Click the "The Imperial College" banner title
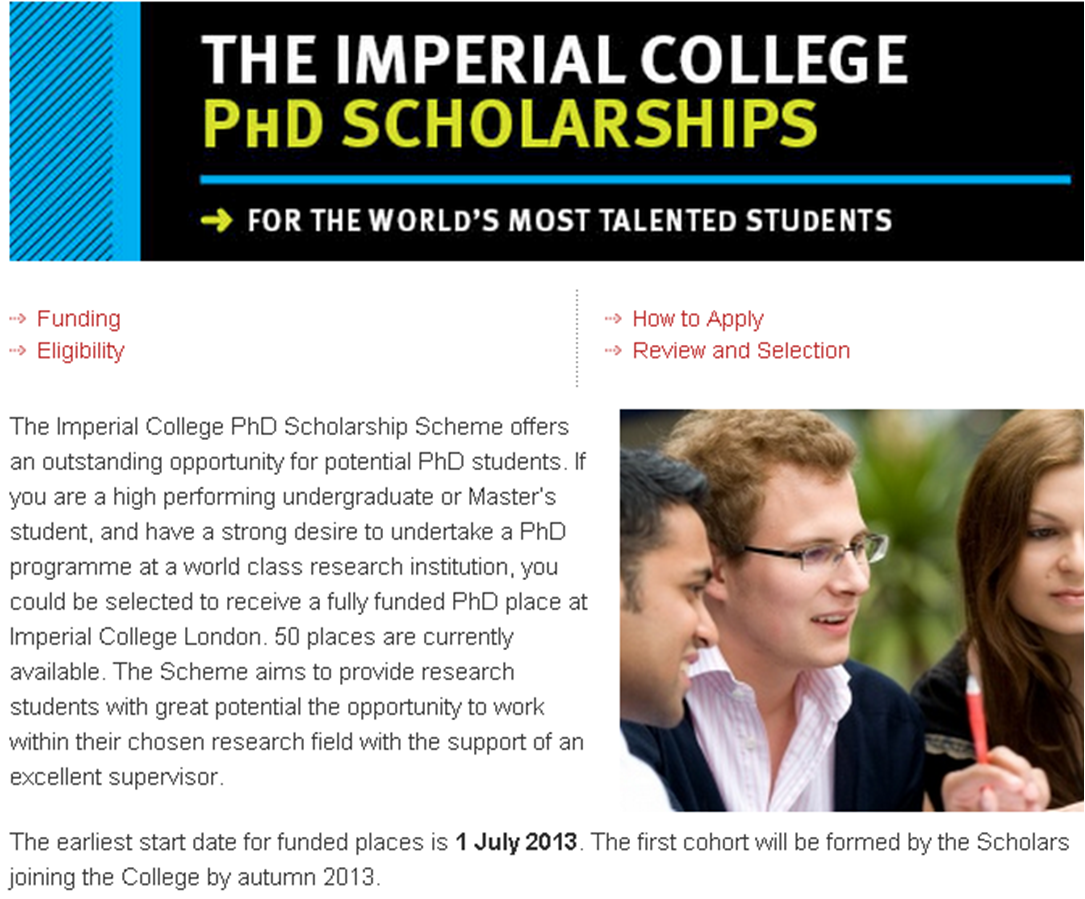 [x=554, y=61]
